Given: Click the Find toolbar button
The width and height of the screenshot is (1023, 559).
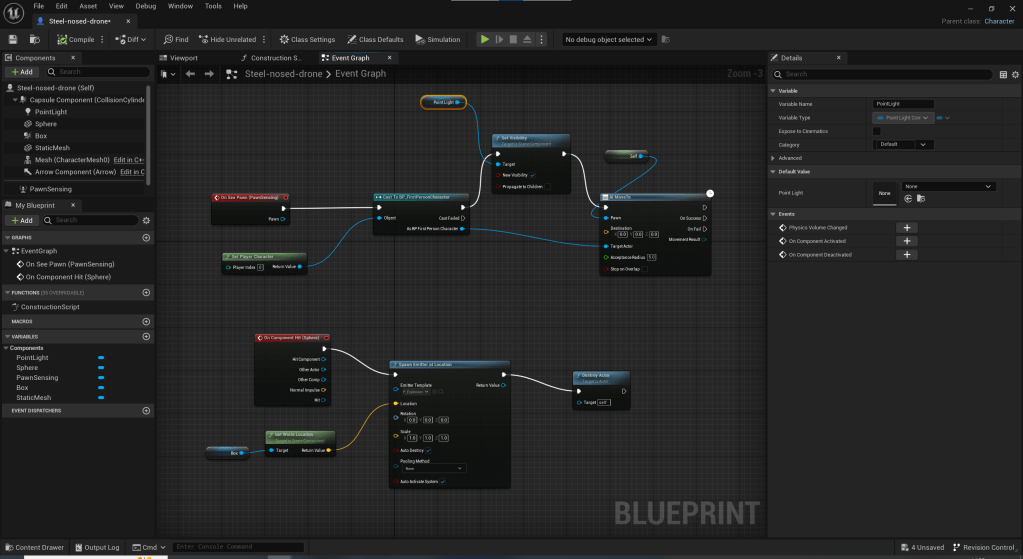Looking at the screenshot, I should (175, 40).
